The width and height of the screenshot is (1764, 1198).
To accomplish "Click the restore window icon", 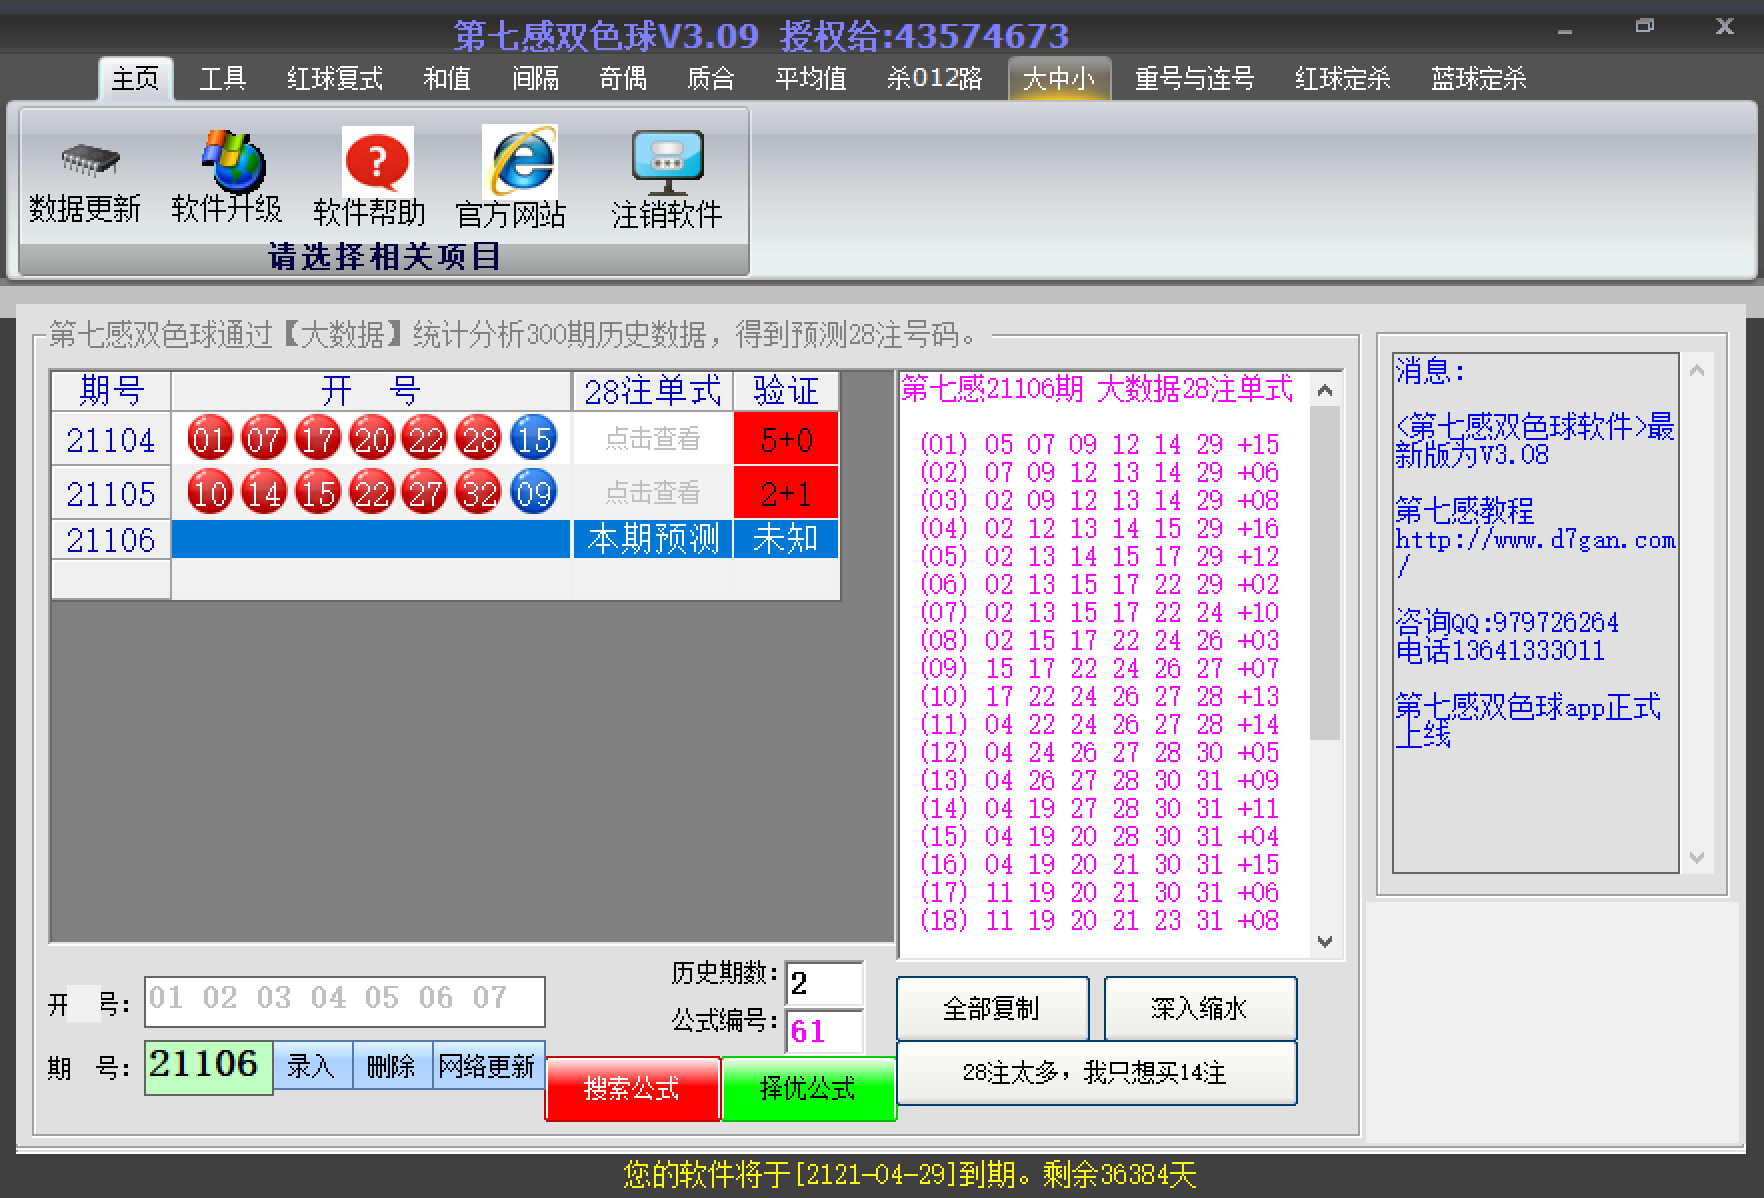I will pyautogui.click(x=1644, y=27).
